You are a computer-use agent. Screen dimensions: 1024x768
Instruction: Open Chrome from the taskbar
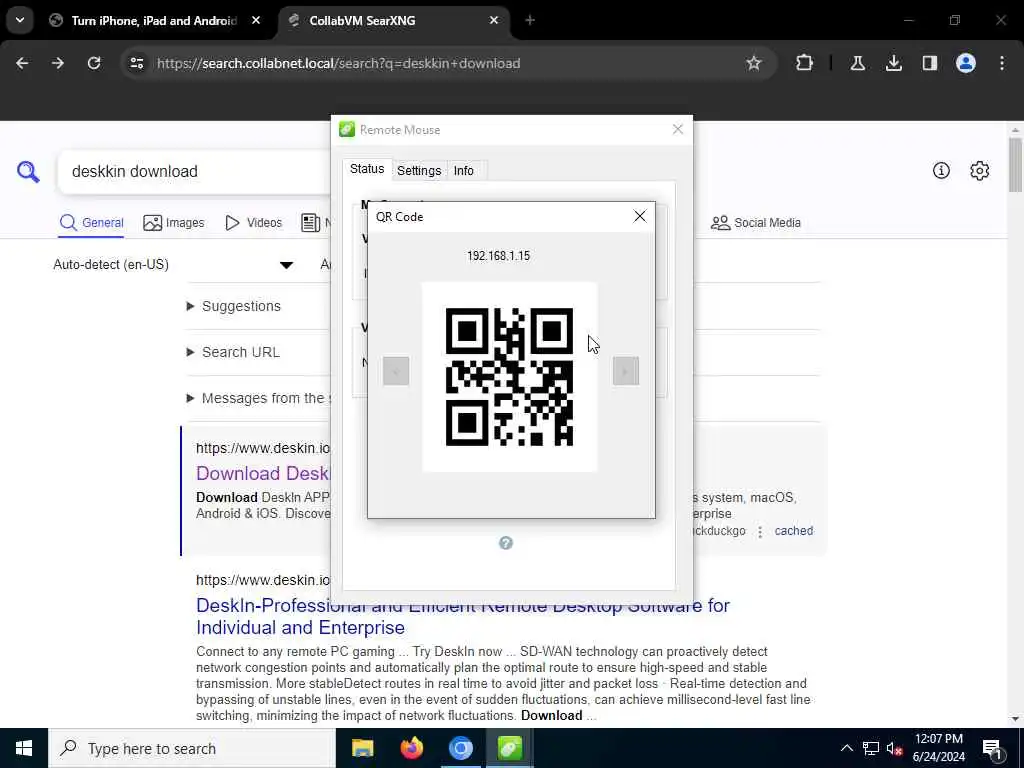[x=460, y=748]
